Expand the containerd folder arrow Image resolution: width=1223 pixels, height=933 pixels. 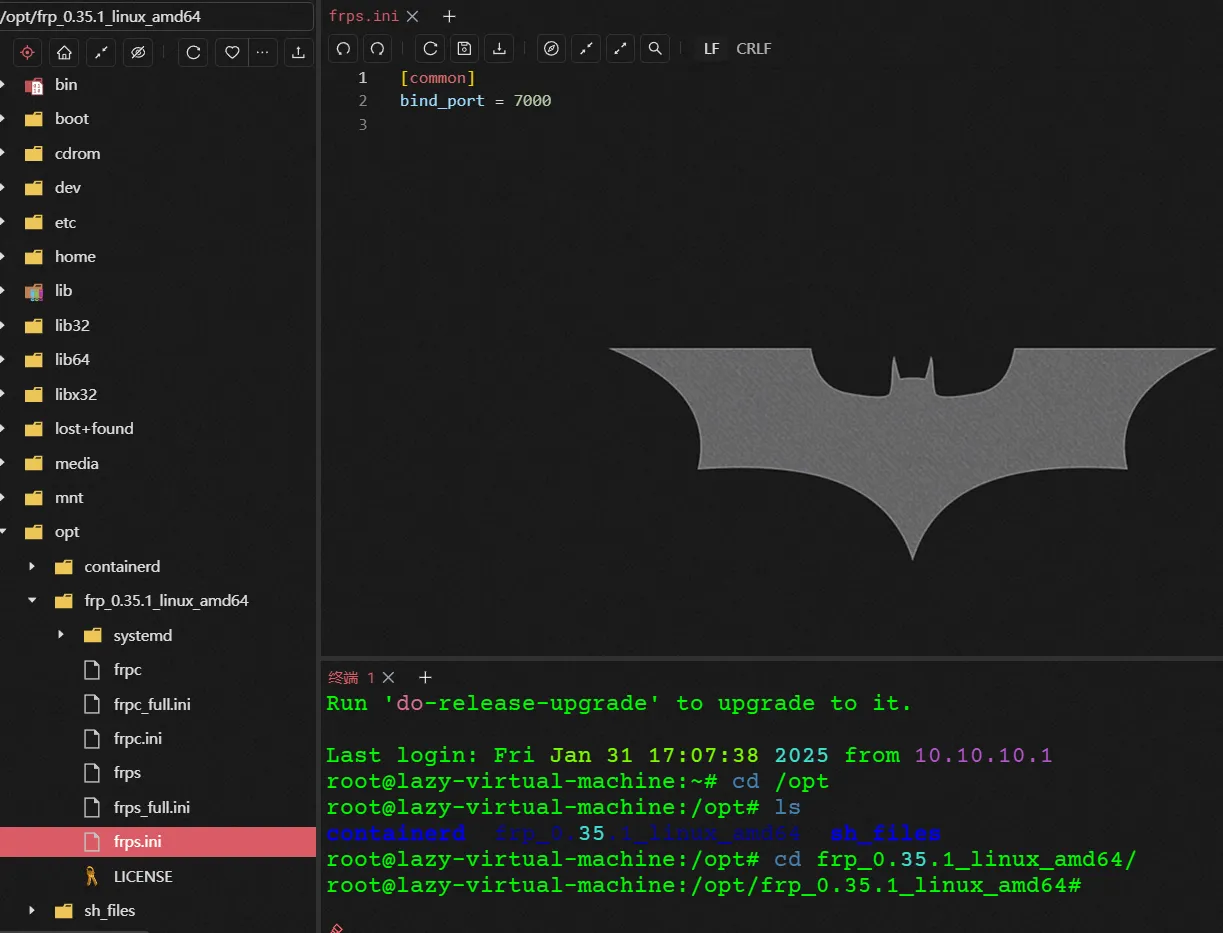32,567
